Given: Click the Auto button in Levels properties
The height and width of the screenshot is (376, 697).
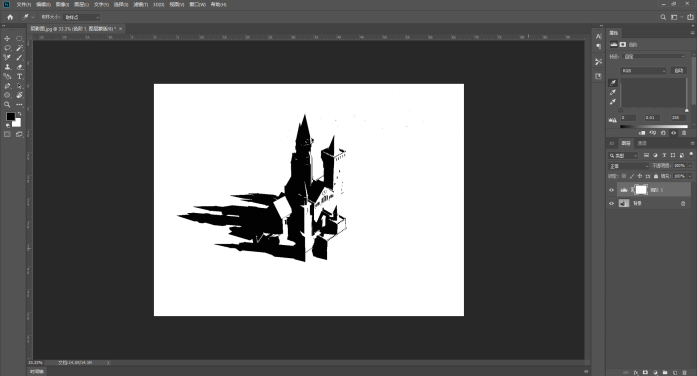Looking at the screenshot, I should click(x=679, y=71).
